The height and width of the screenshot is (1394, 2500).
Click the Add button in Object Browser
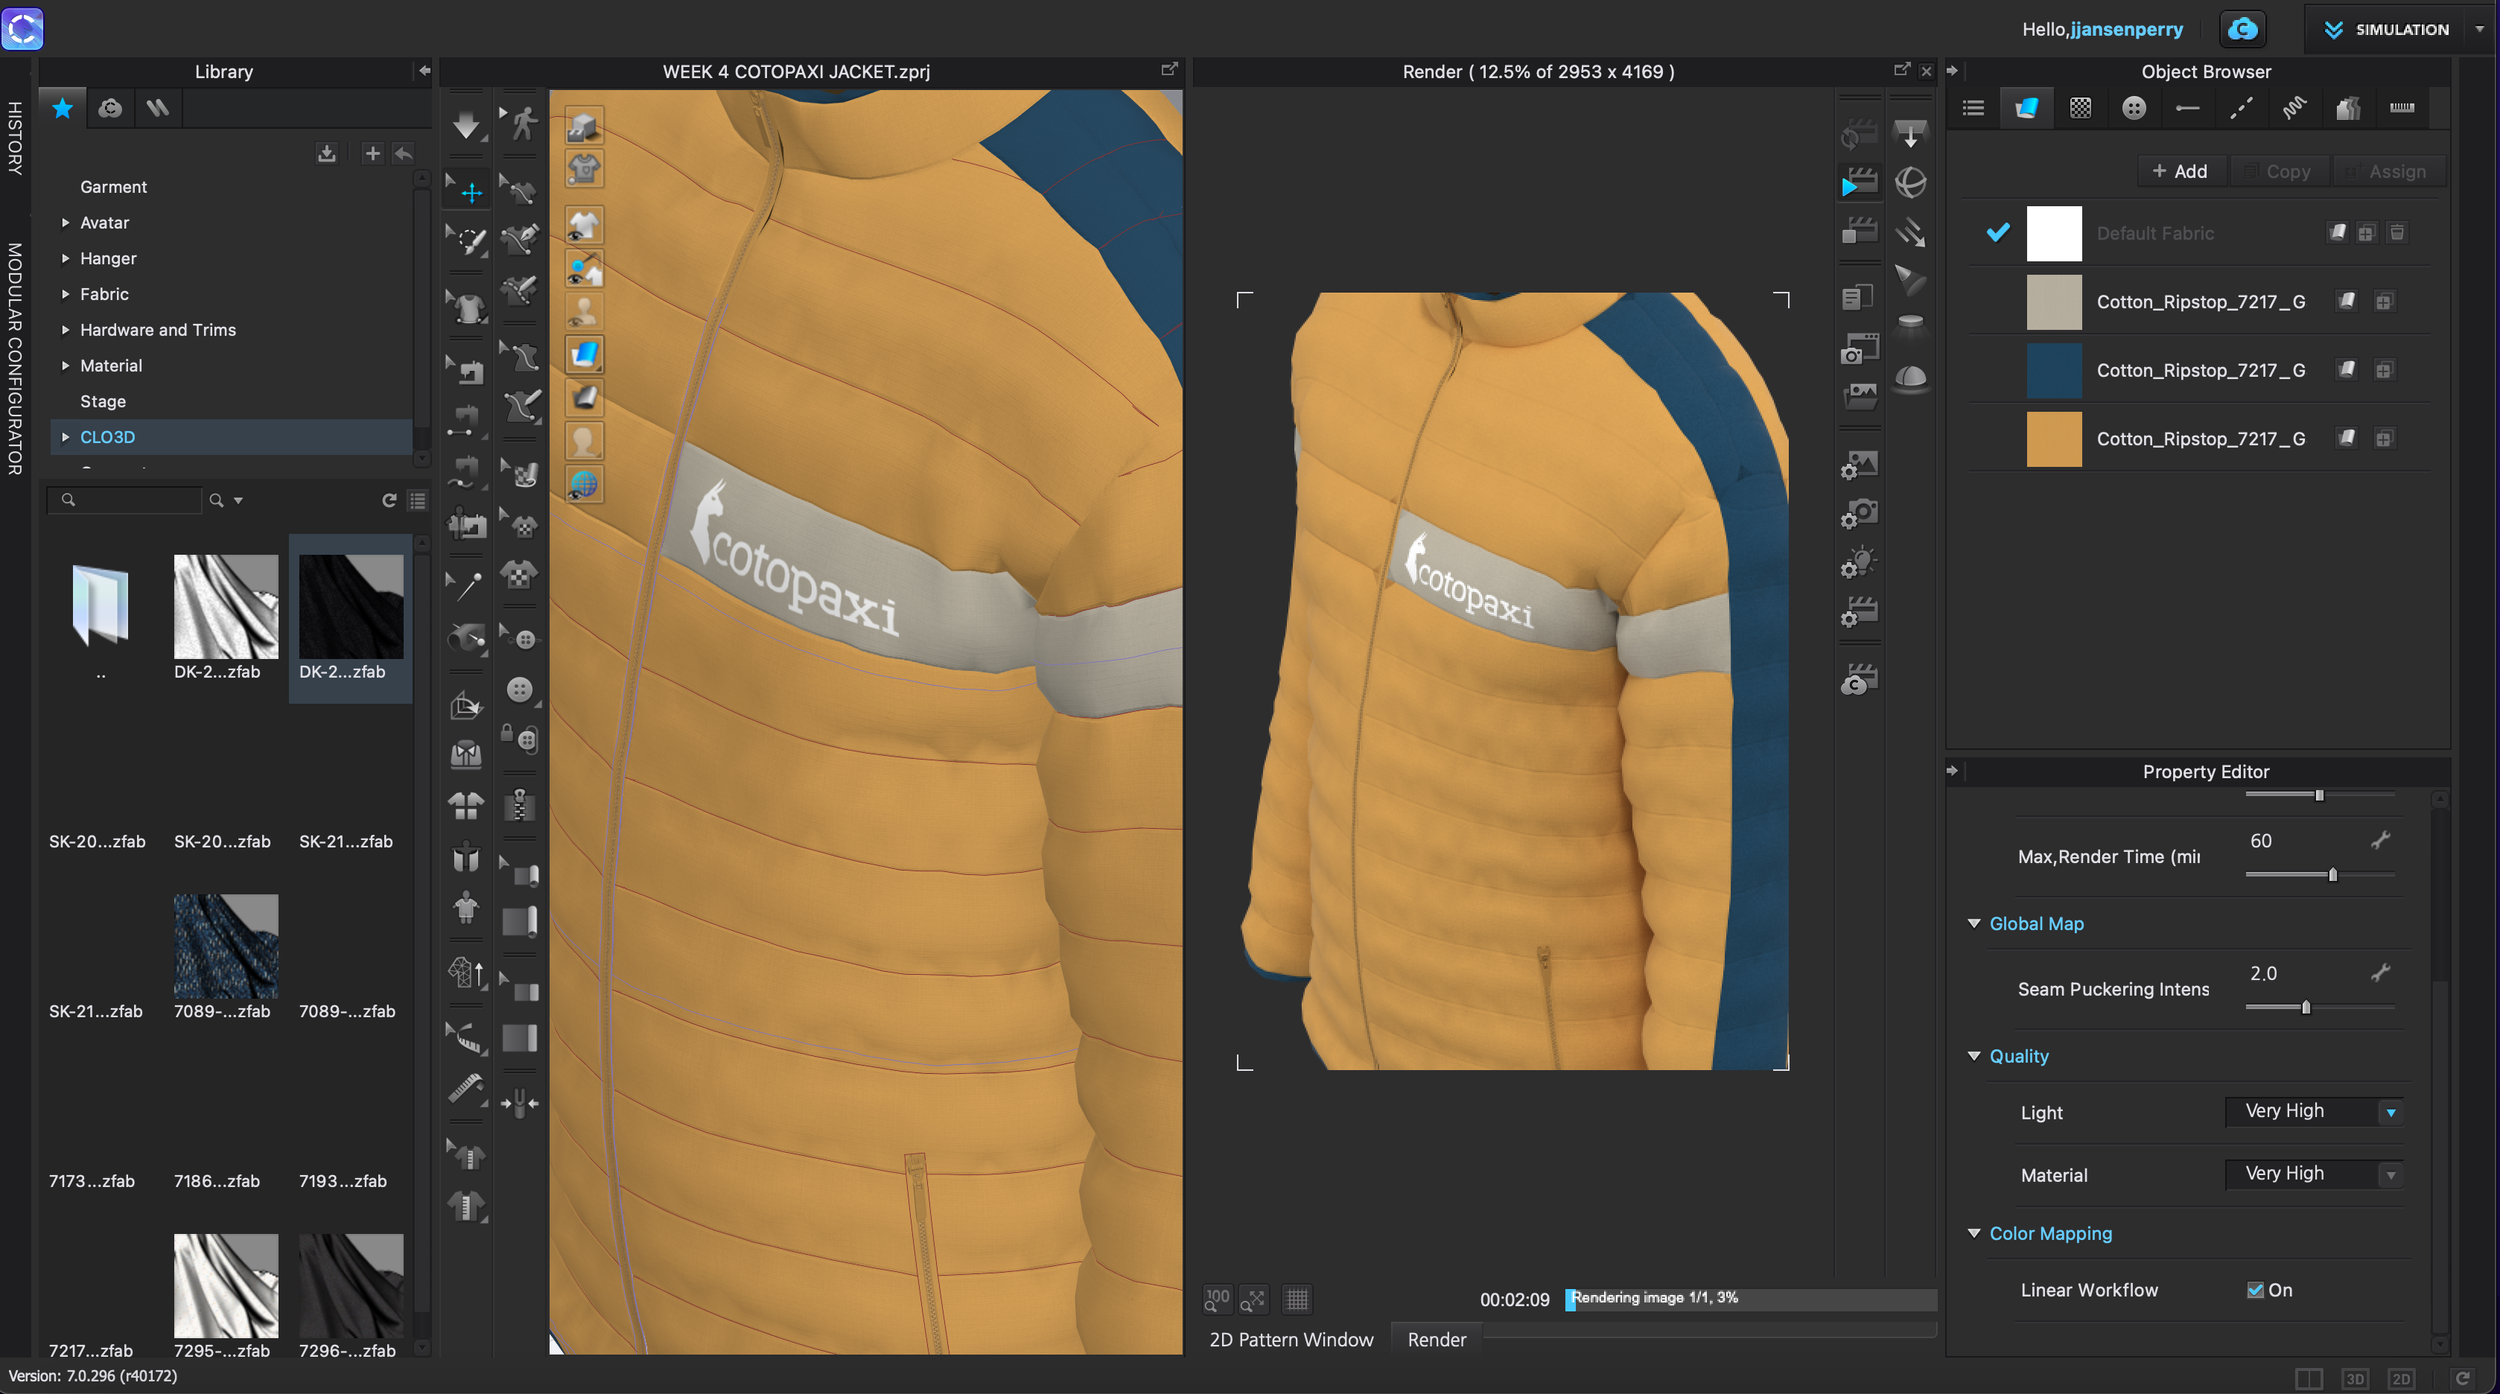point(2179,171)
